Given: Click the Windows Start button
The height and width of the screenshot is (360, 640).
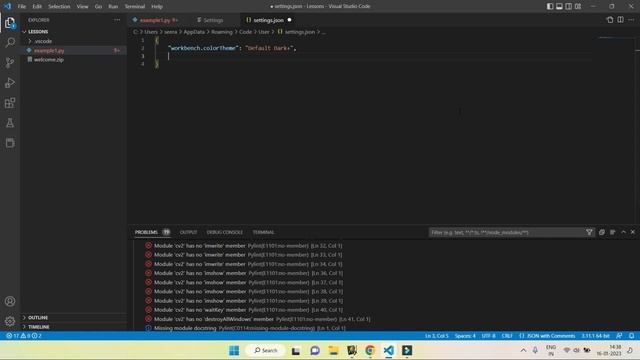Looking at the screenshot, I should (x=234, y=351).
